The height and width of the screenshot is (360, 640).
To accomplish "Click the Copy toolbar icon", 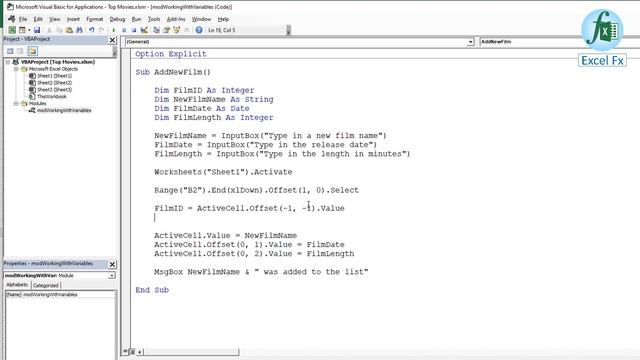I will click(59, 30).
